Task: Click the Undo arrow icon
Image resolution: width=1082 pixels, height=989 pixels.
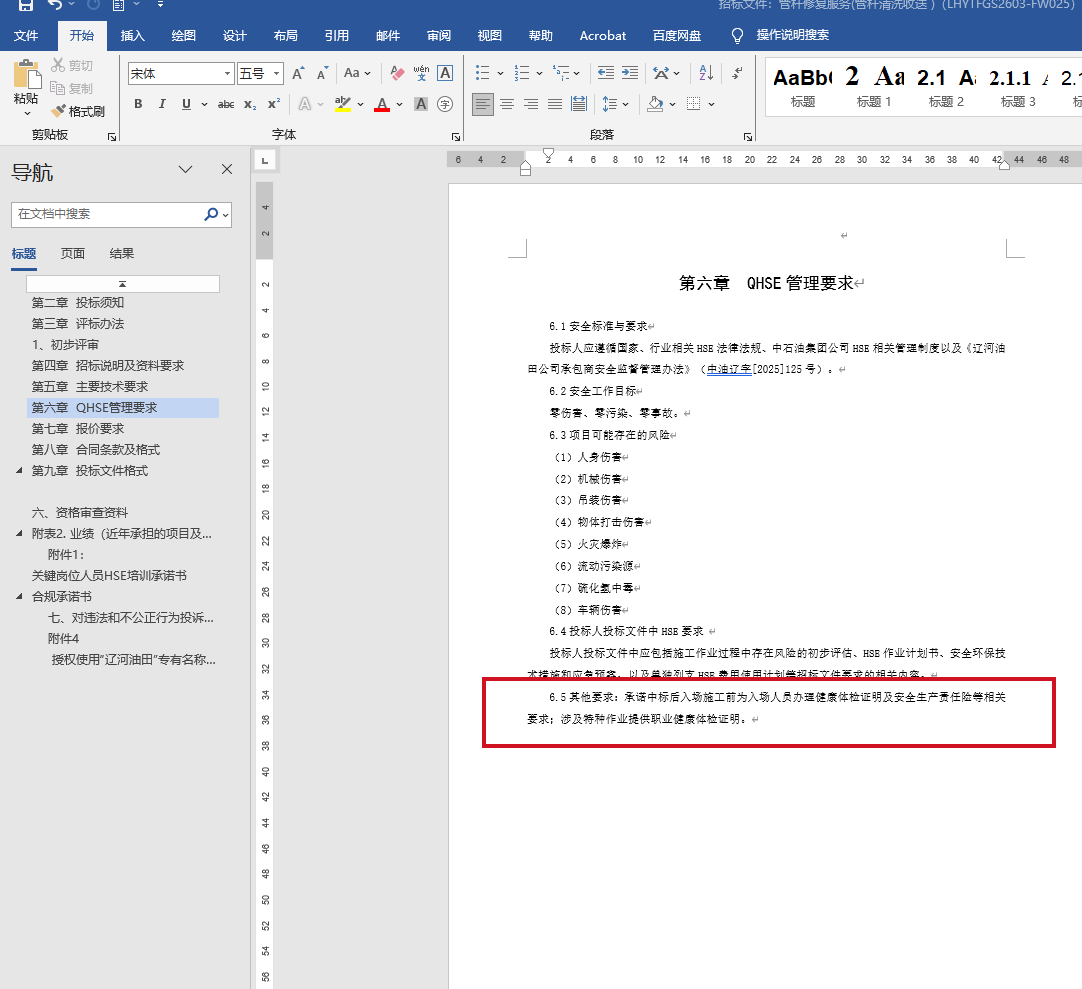Action: [55, 5]
